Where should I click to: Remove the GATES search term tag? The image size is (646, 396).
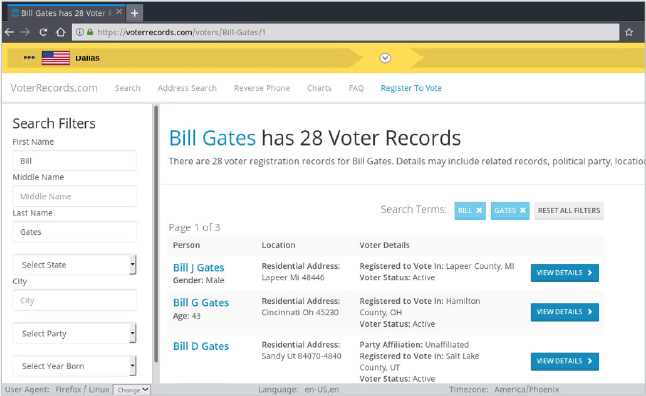coord(523,211)
